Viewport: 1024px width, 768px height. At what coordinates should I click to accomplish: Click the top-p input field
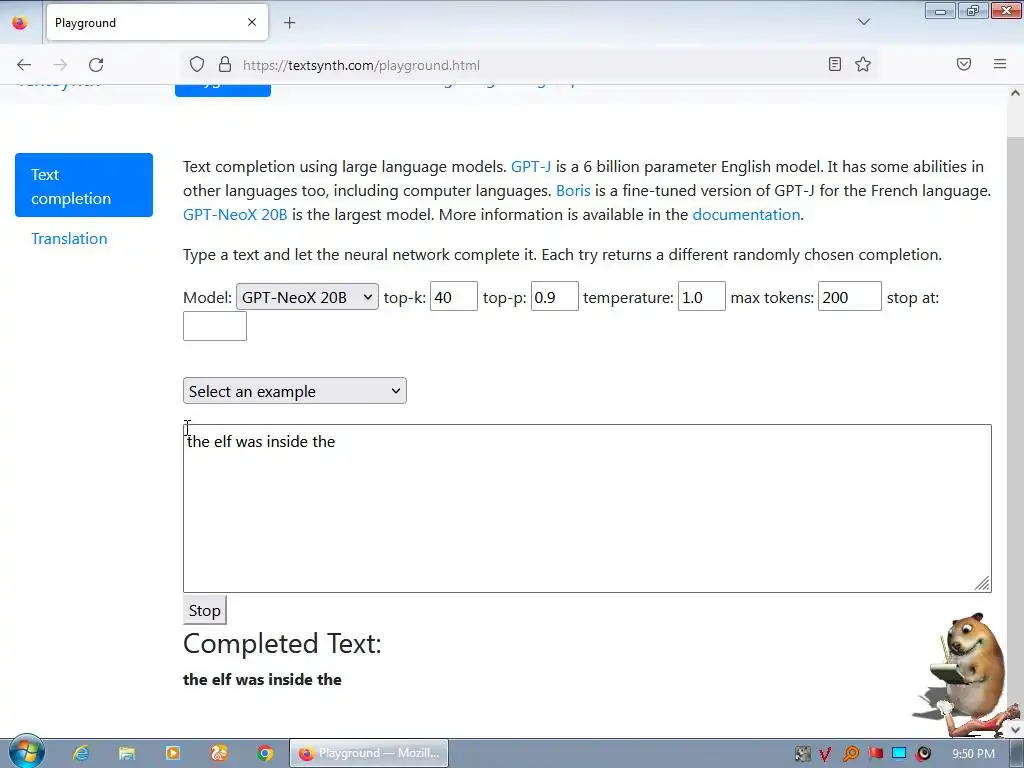pyautogui.click(x=554, y=296)
